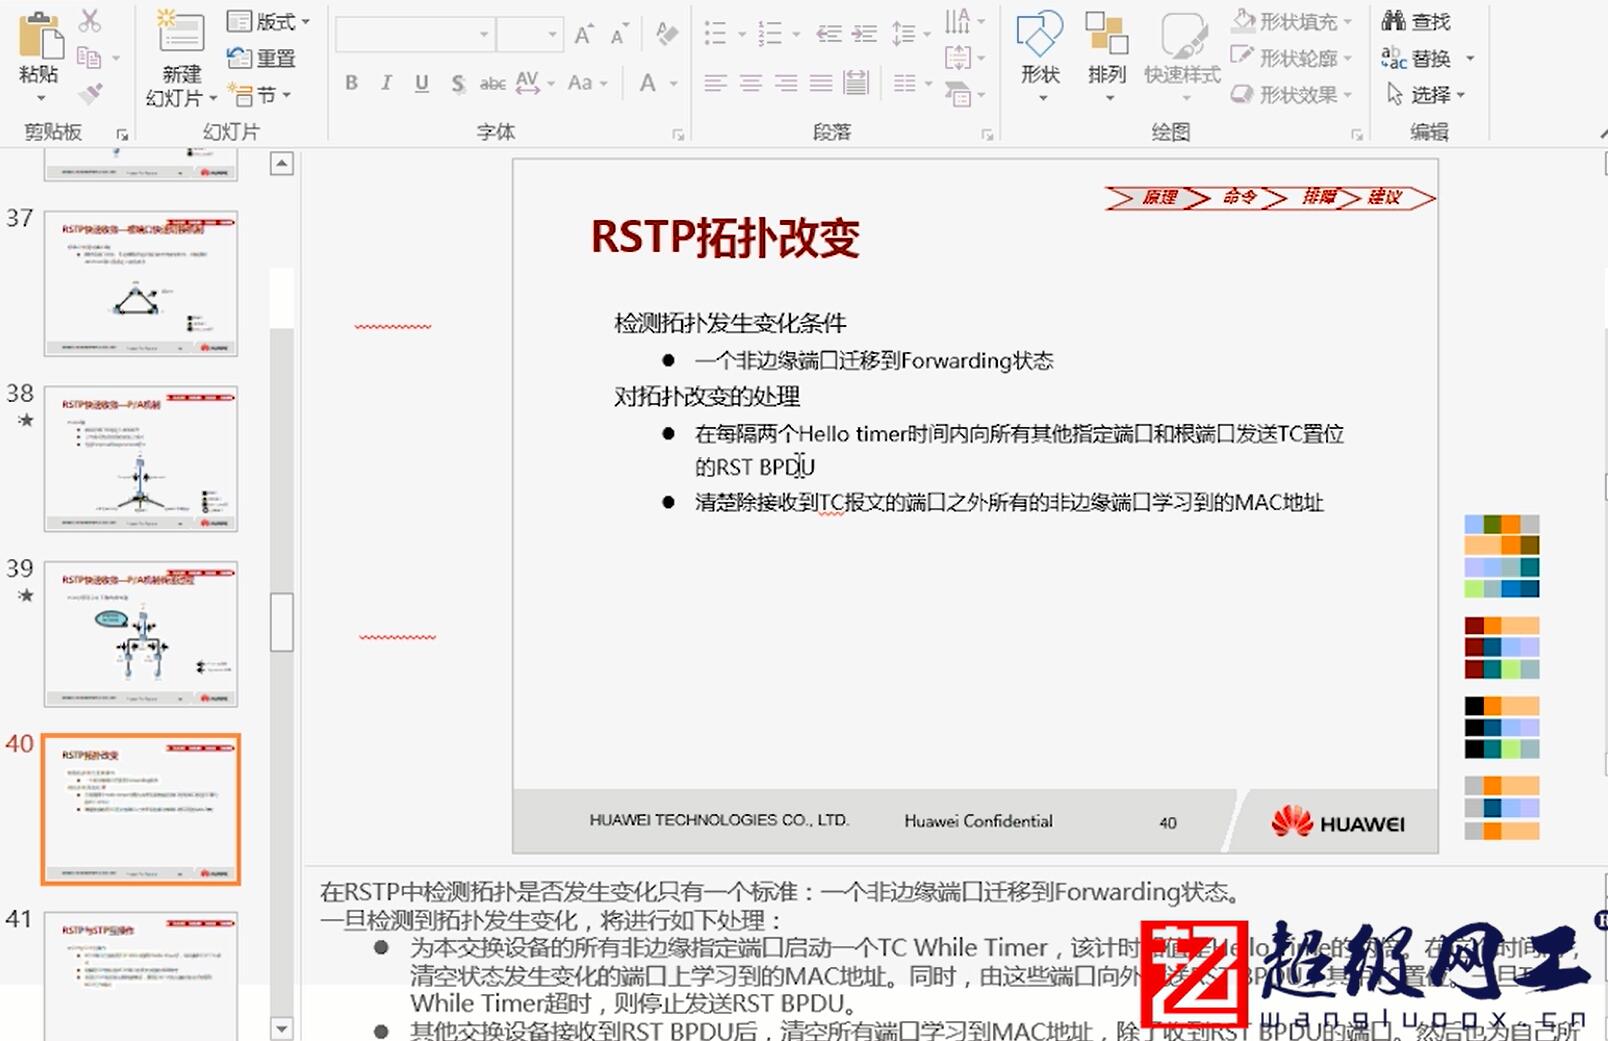This screenshot has width=1608, height=1041.
Task: Open Shape Effects (形状效果) menu
Action: (x=1291, y=95)
